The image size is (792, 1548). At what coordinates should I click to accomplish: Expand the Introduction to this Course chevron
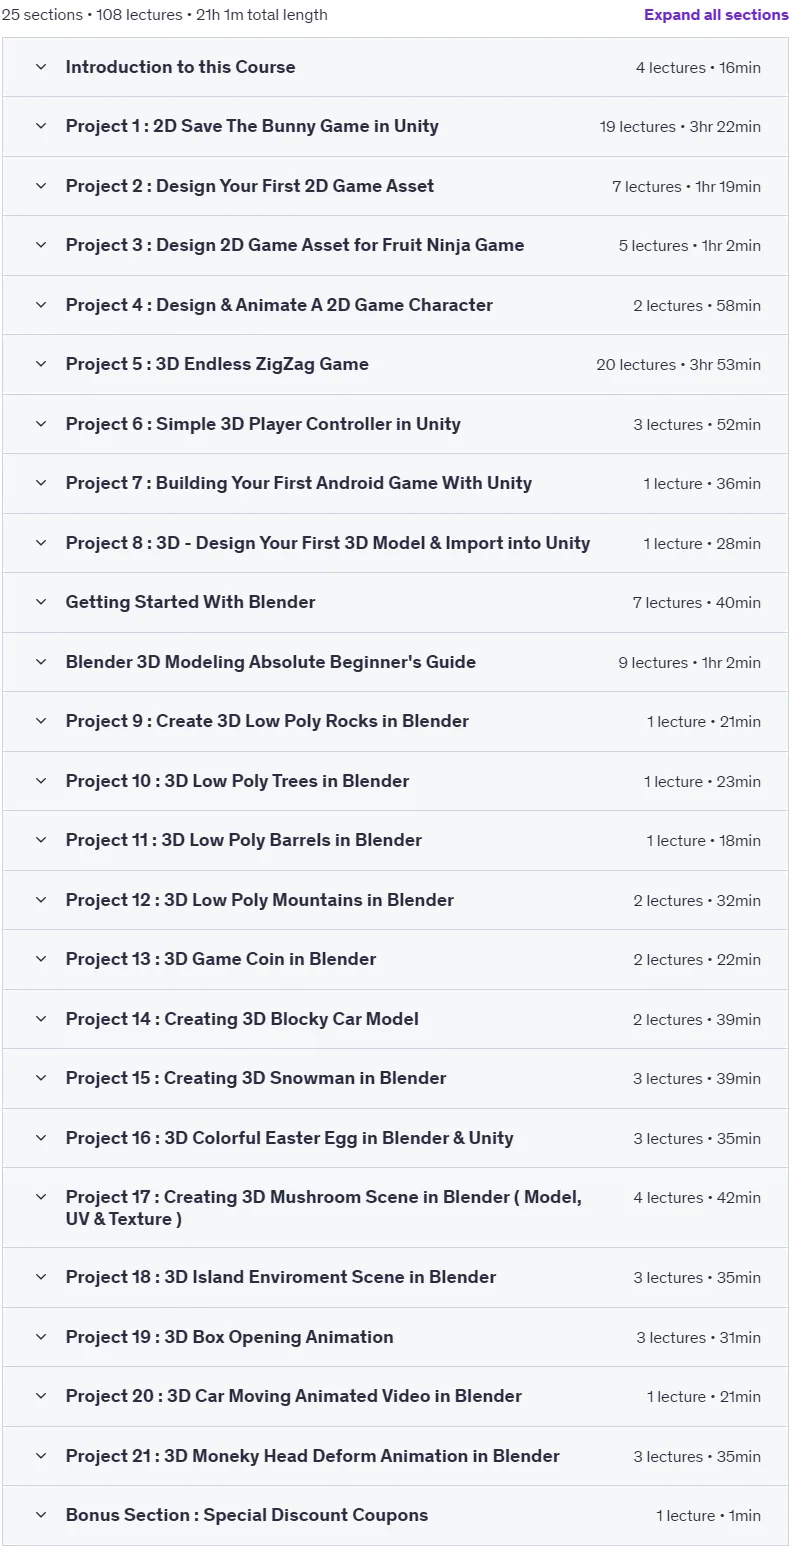point(41,67)
